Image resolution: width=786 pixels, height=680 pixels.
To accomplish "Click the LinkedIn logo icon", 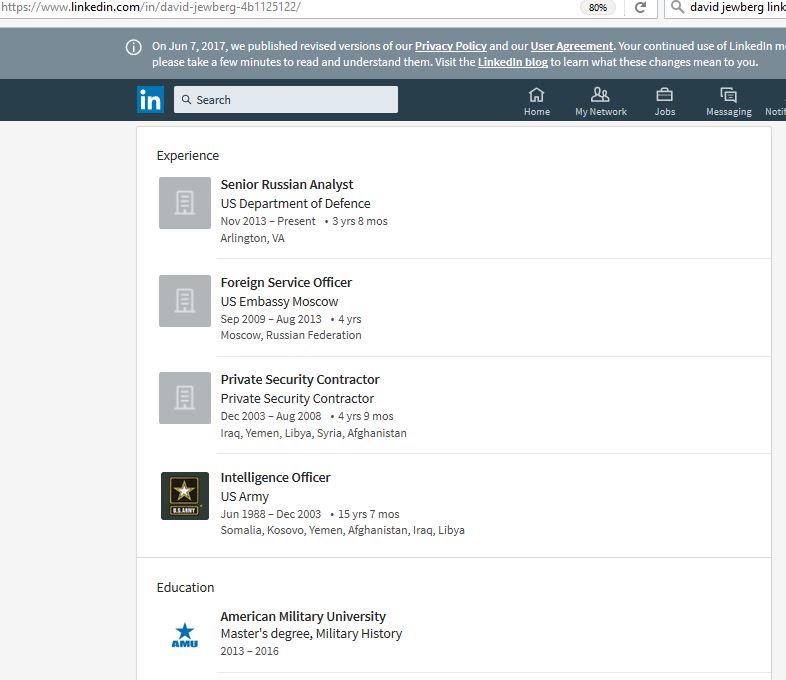I will coord(150,99).
